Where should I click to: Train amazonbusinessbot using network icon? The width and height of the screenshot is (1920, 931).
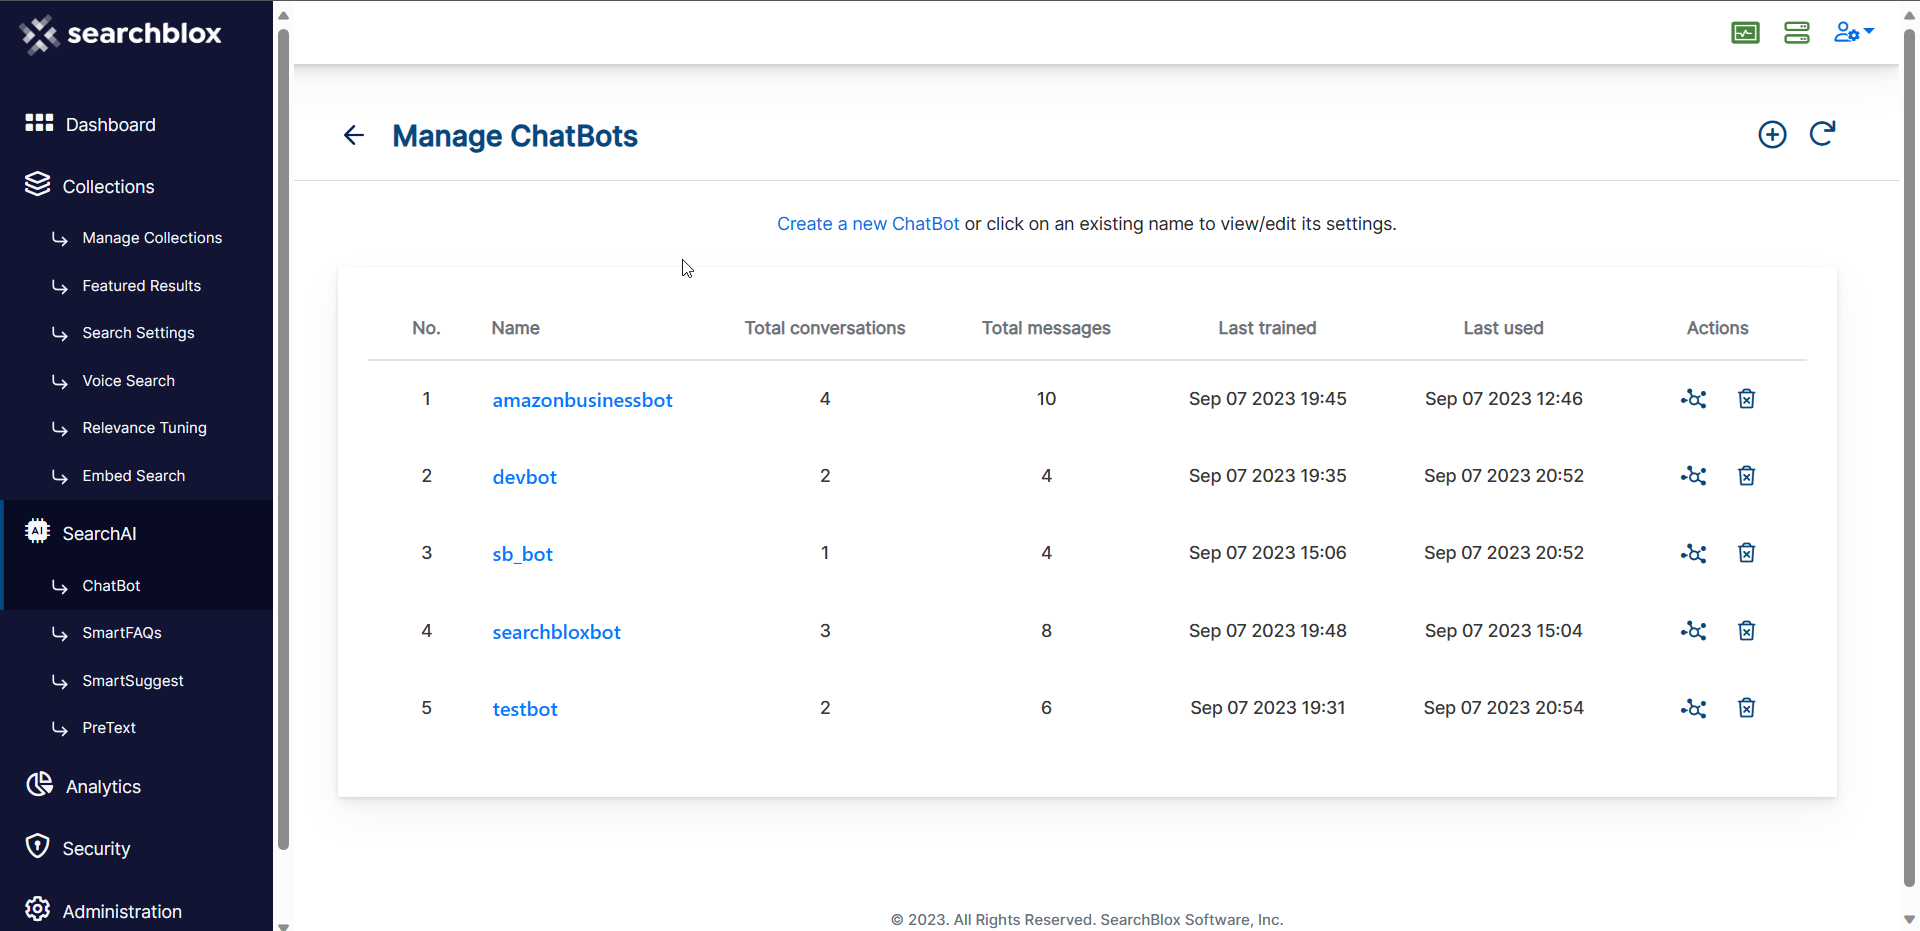[1693, 399]
